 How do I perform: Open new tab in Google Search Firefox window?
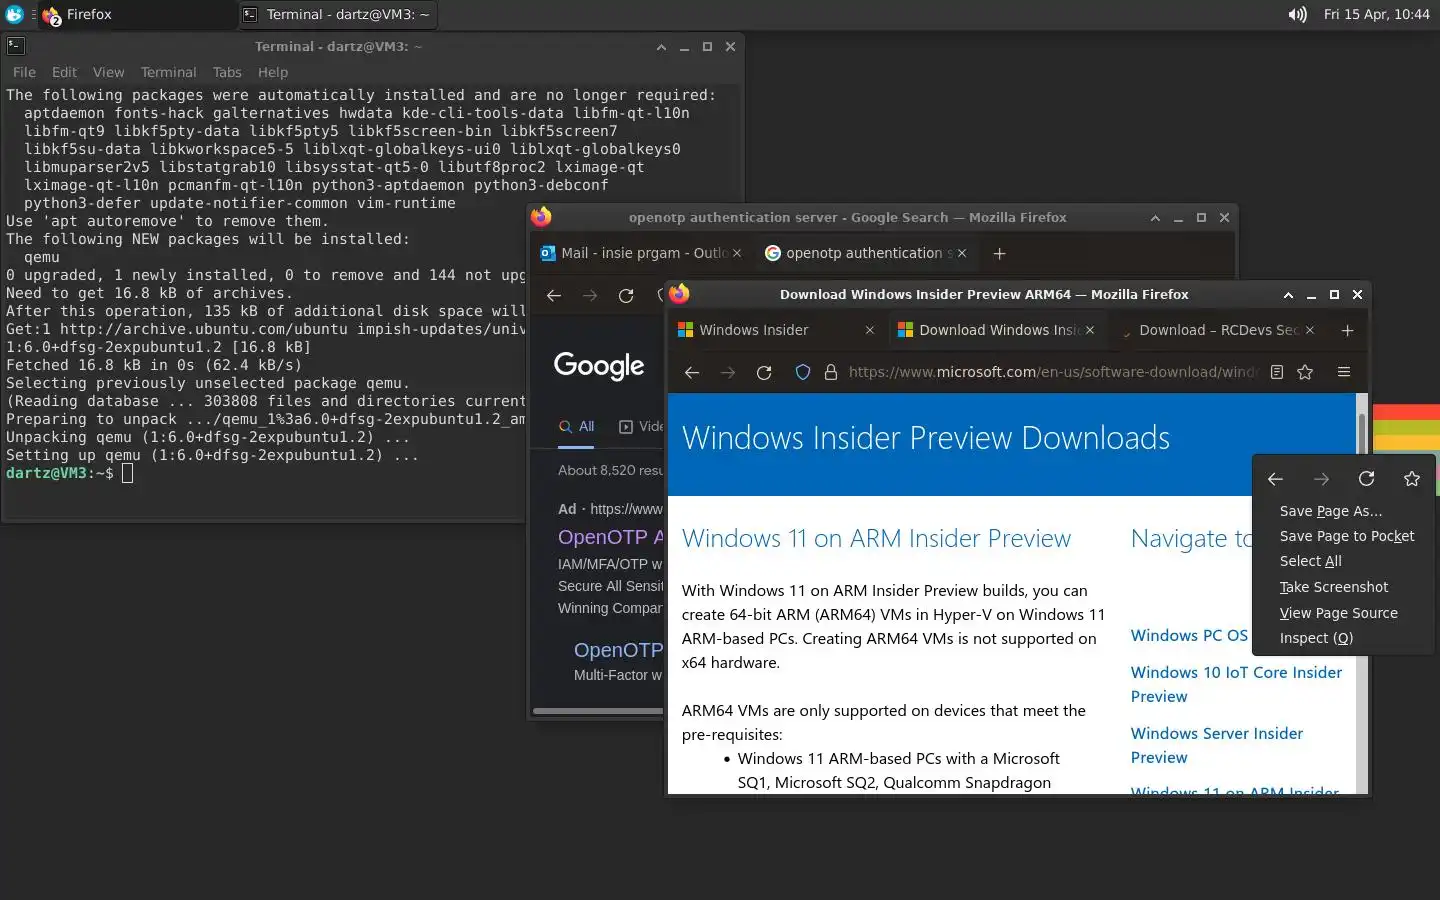click(x=999, y=253)
